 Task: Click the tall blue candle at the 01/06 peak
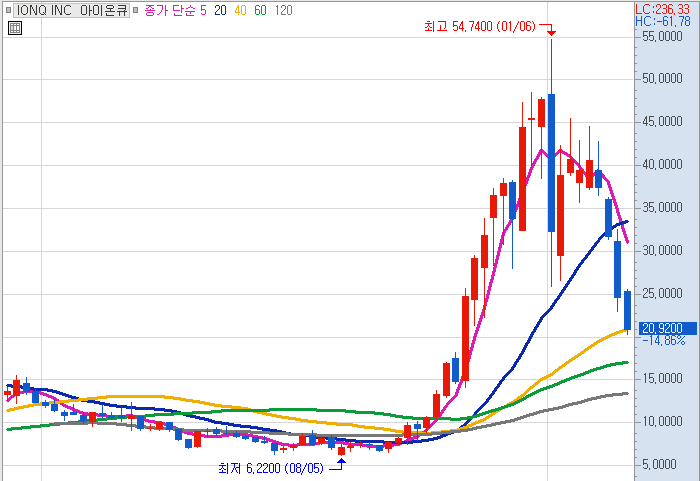pos(551,163)
